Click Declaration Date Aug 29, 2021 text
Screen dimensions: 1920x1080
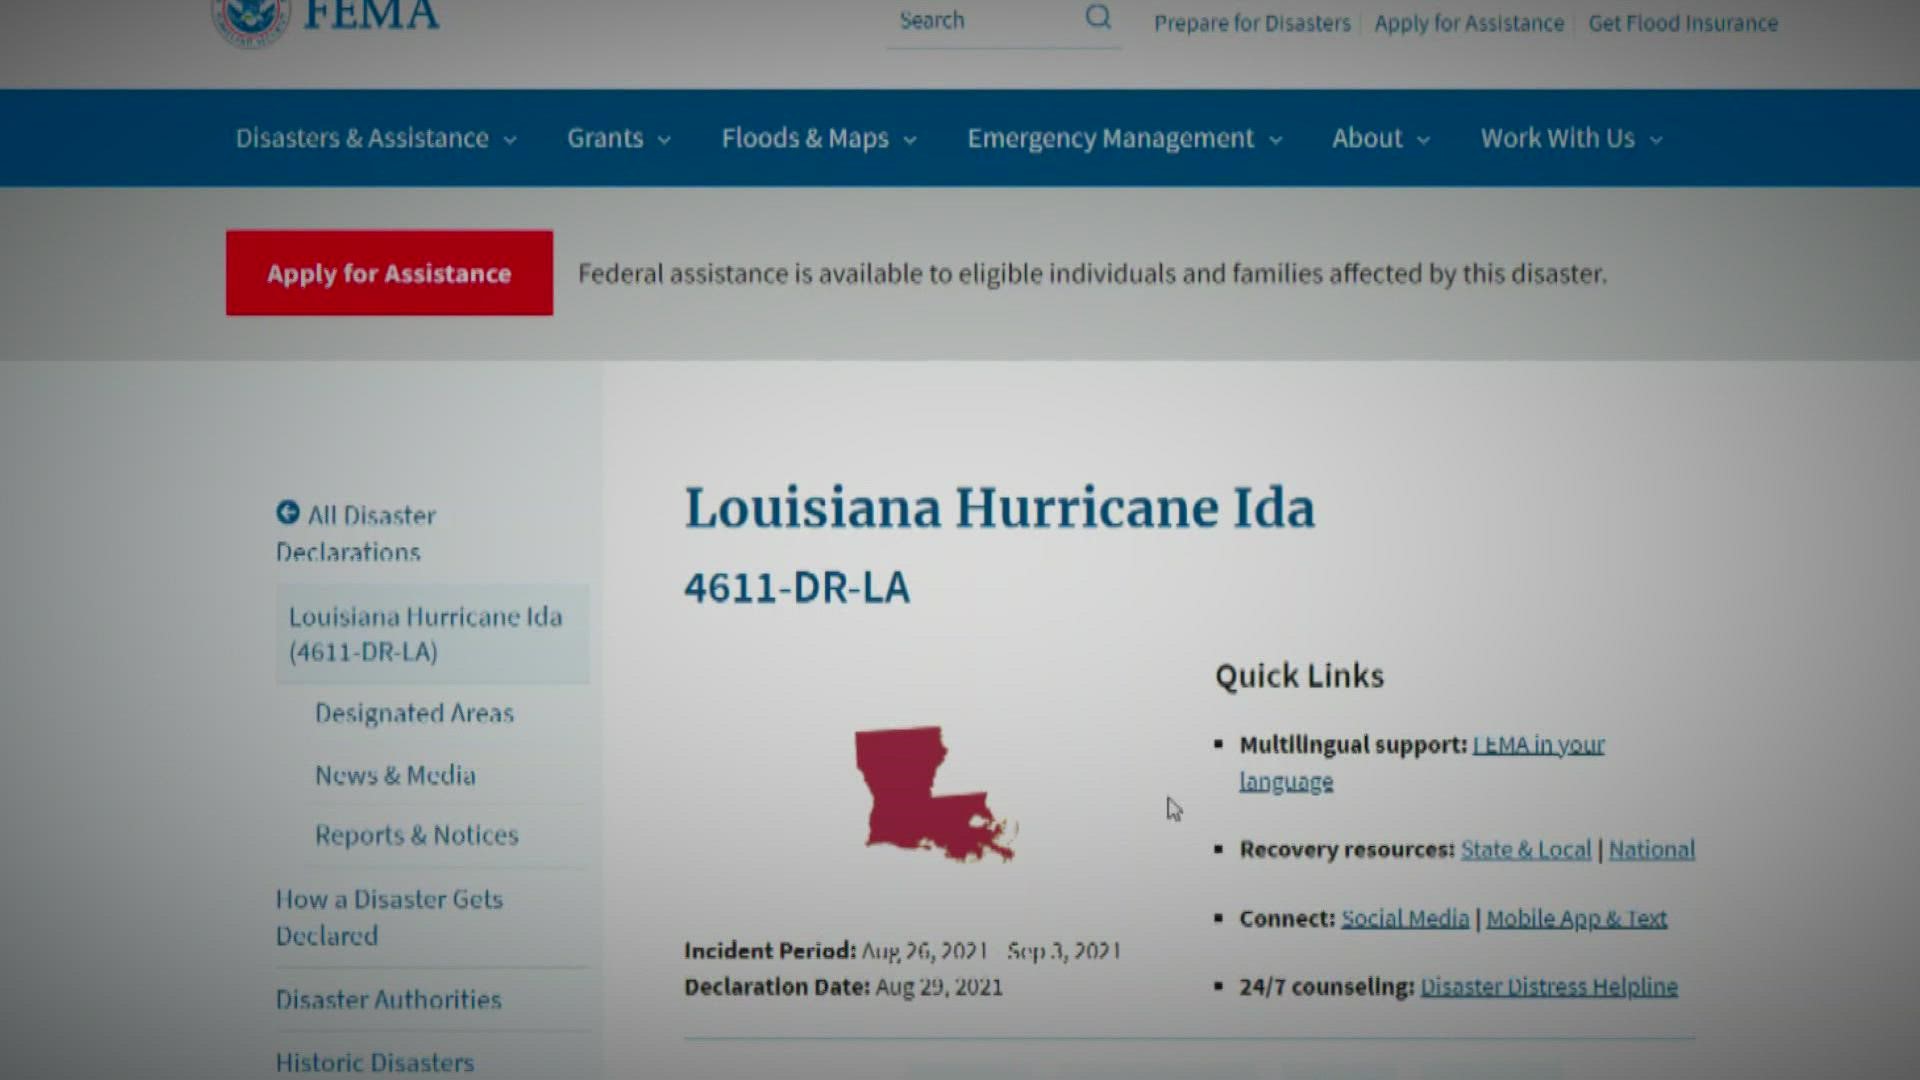843,987
